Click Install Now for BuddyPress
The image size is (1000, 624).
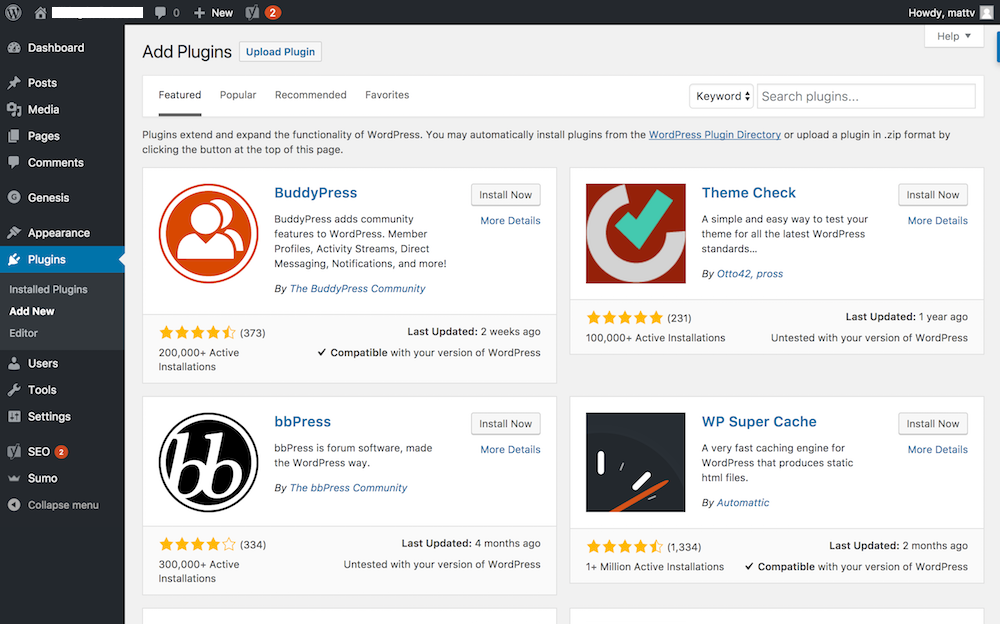pos(506,195)
